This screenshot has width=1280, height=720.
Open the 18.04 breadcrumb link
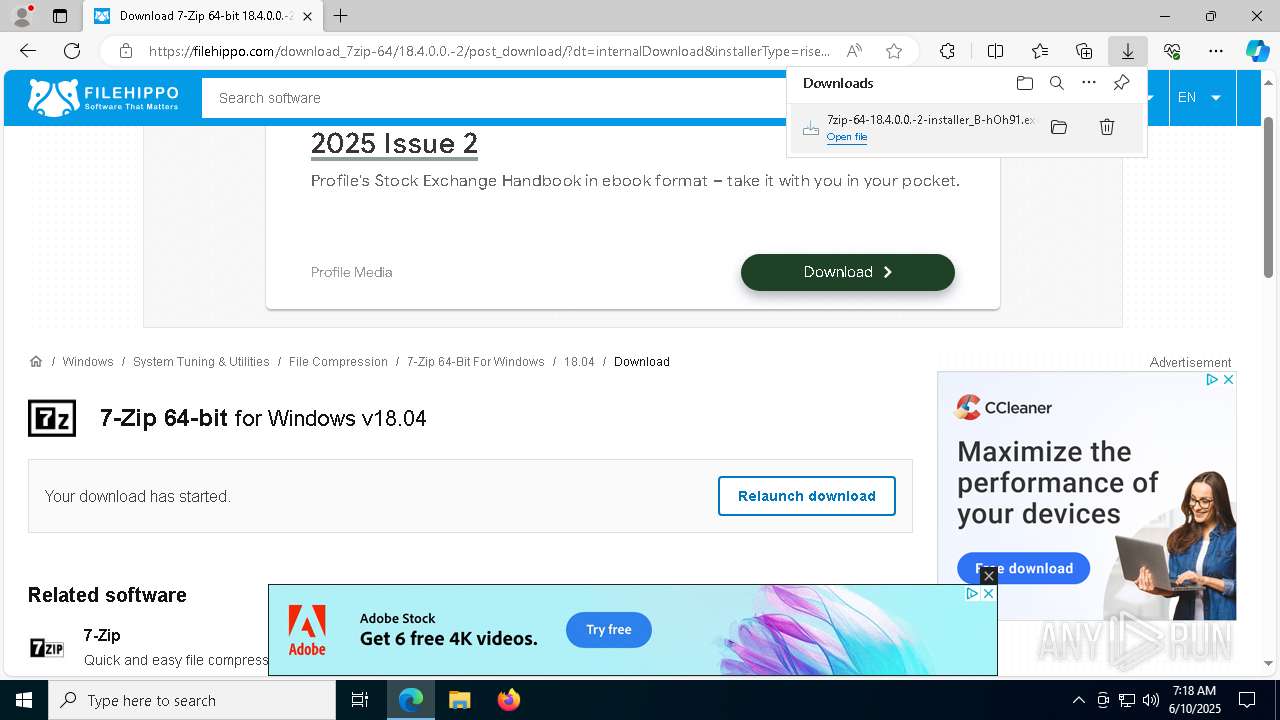[579, 361]
